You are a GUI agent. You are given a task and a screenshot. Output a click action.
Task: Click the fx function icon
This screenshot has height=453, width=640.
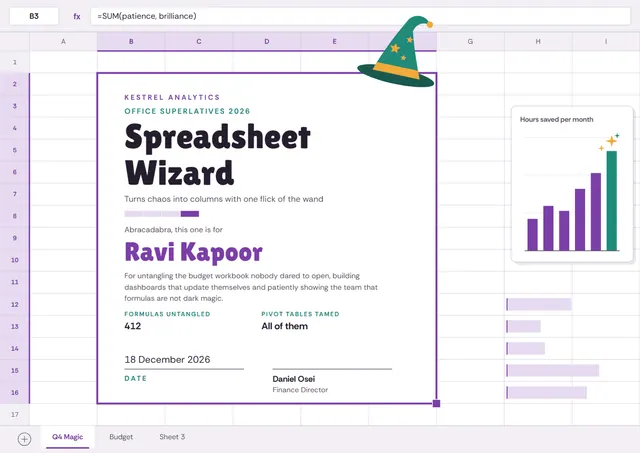[x=77, y=16]
